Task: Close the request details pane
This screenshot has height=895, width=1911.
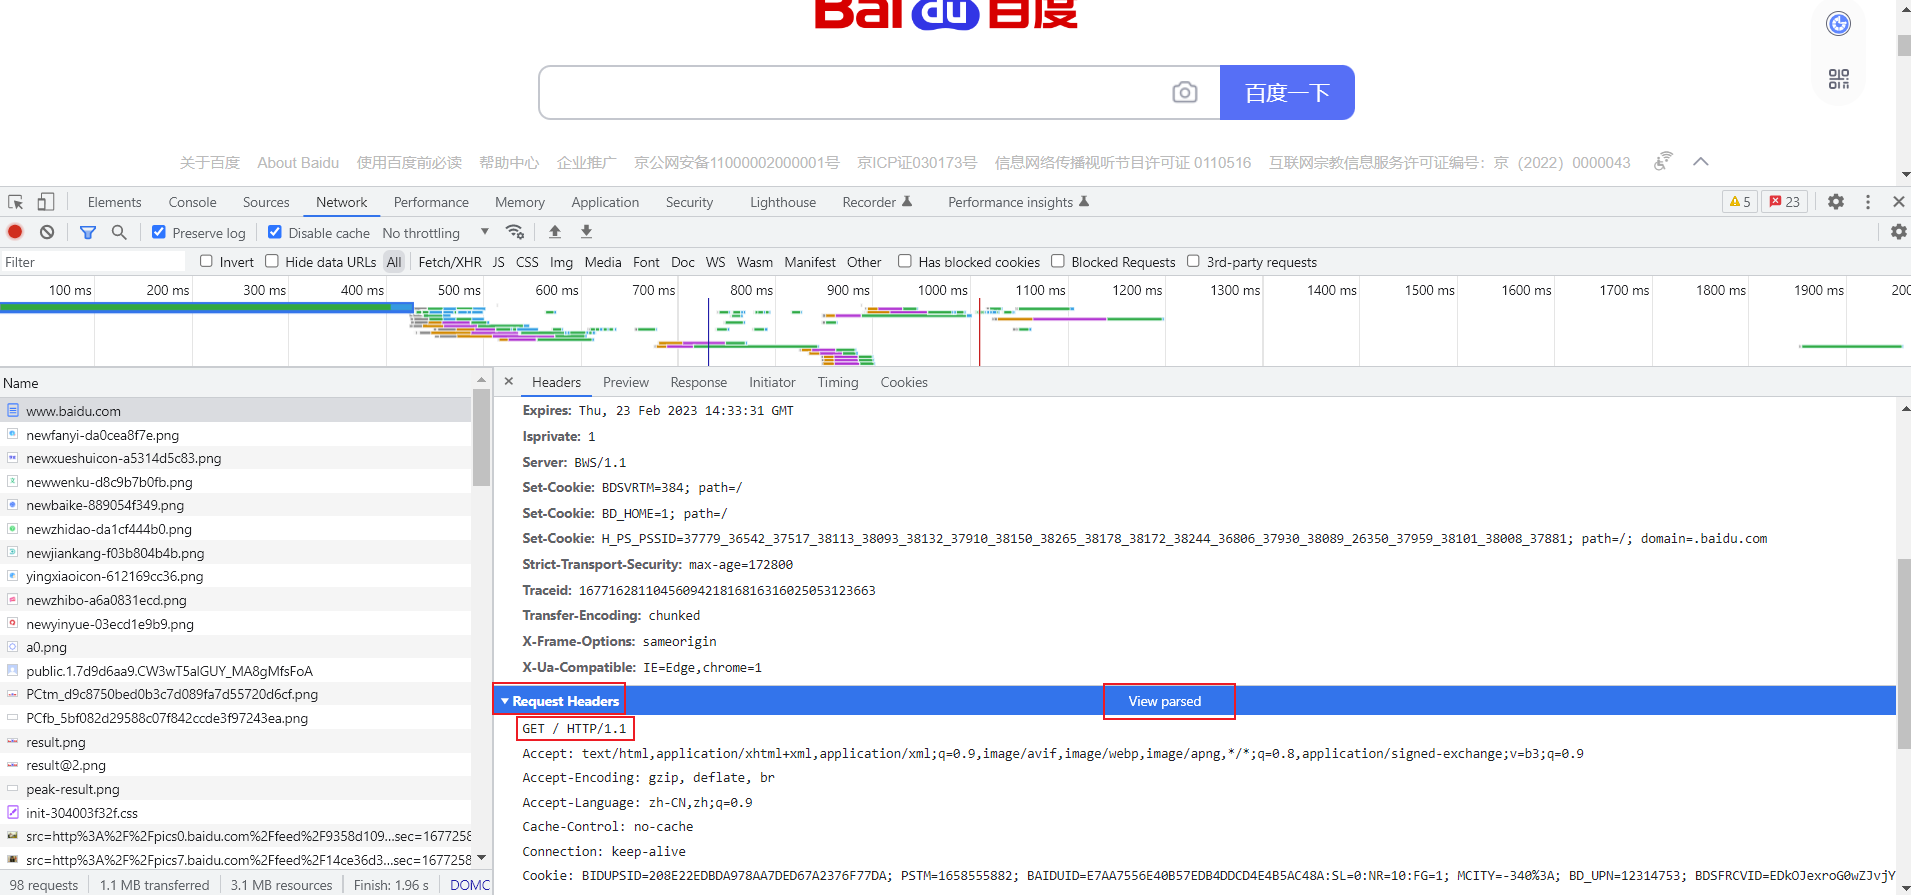Action: point(509,382)
